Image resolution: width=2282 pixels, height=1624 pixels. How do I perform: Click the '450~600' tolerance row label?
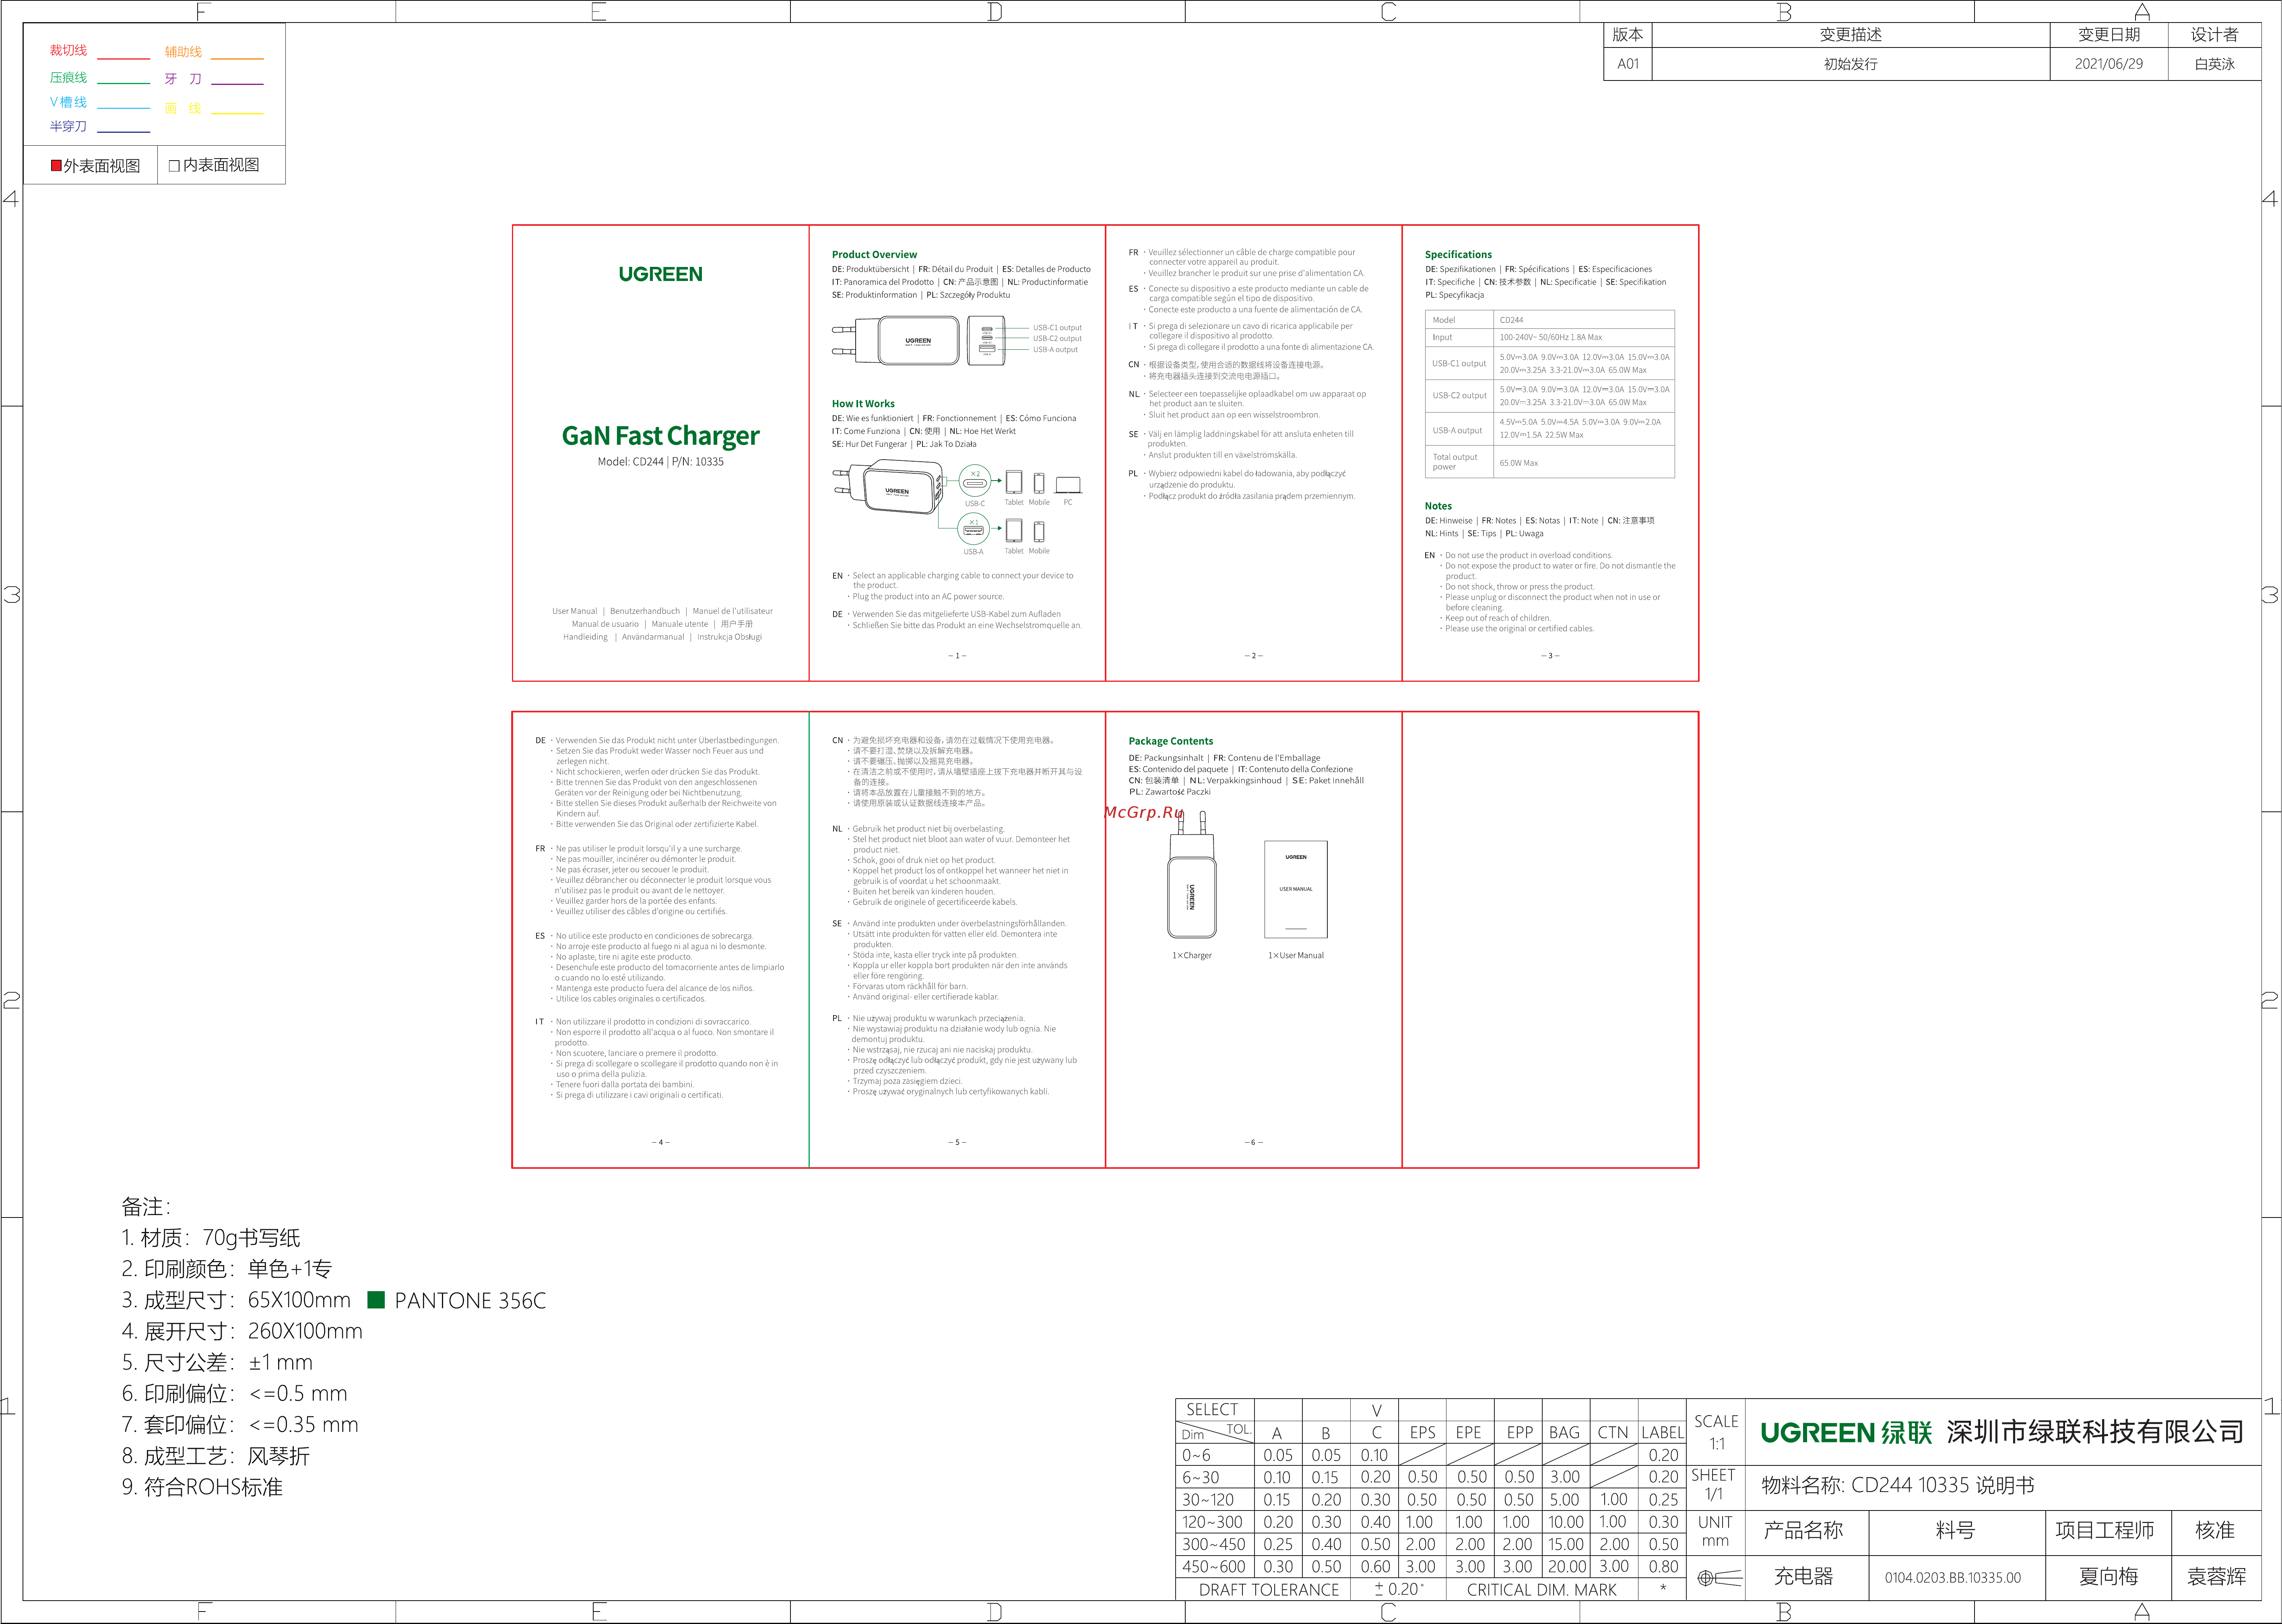point(1213,1567)
